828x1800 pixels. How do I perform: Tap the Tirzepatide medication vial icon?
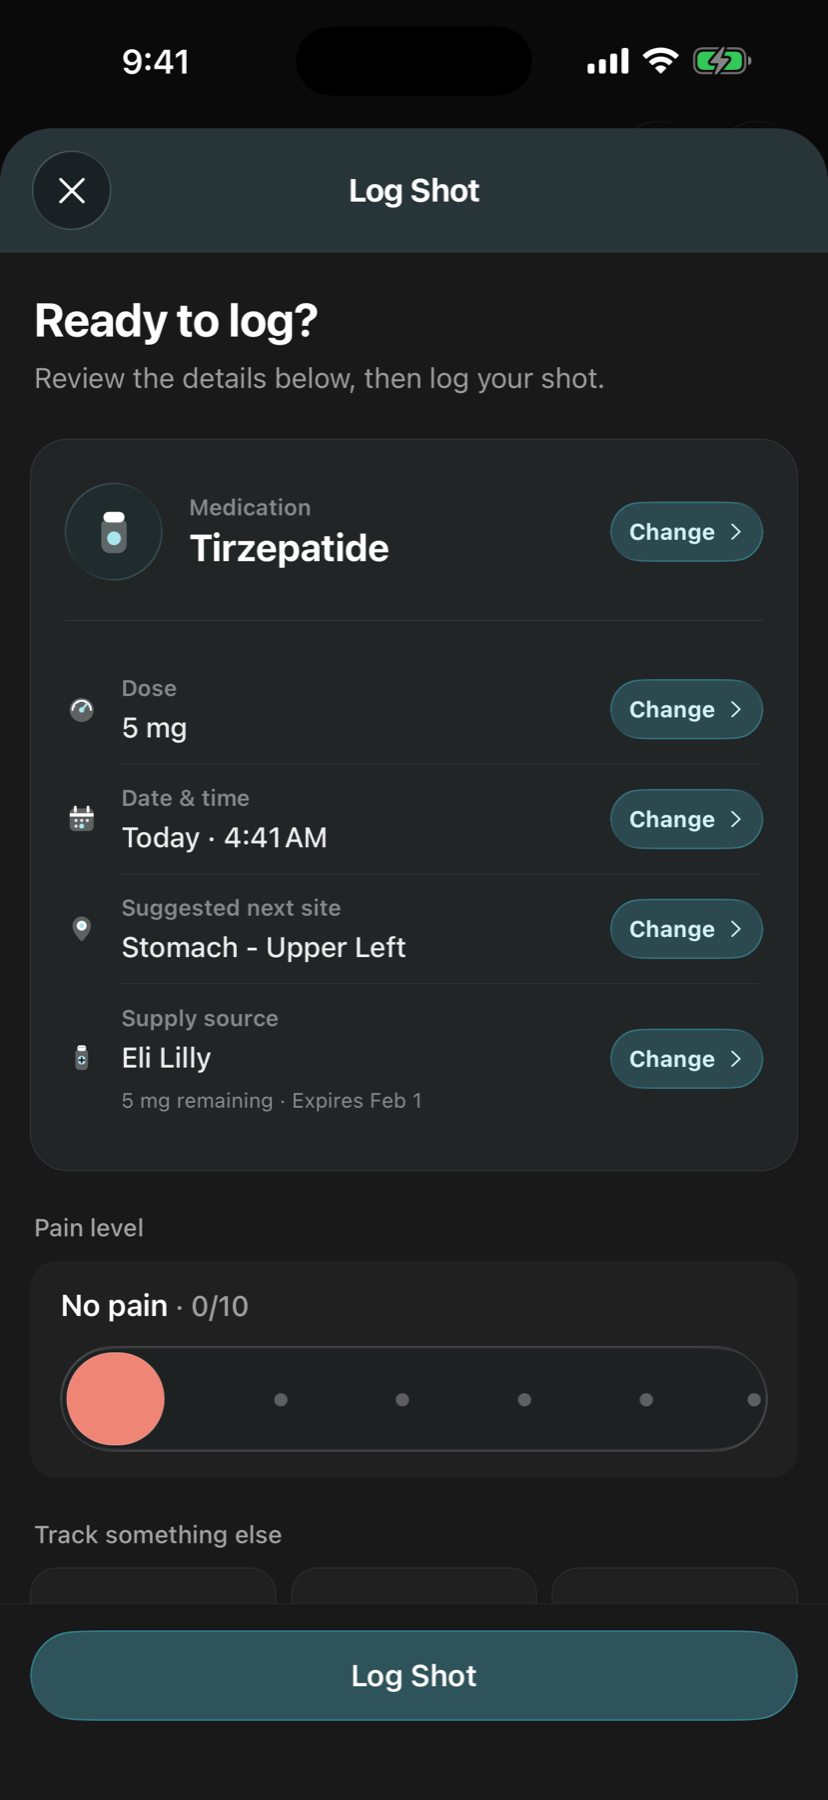click(114, 532)
